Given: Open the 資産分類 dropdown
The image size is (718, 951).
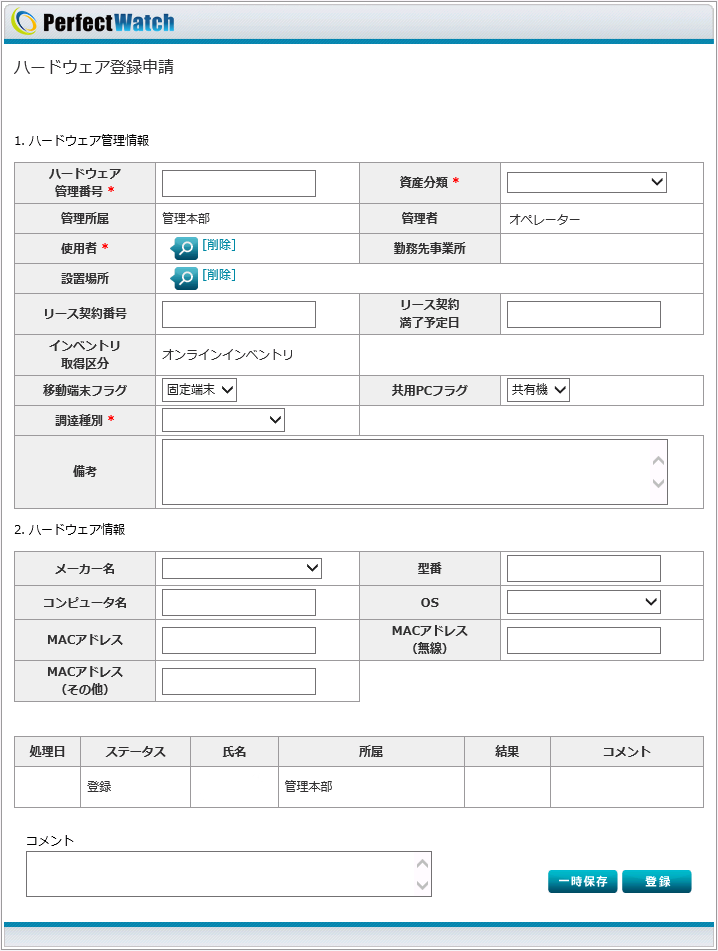Looking at the screenshot, I should (x=586, y=182).
